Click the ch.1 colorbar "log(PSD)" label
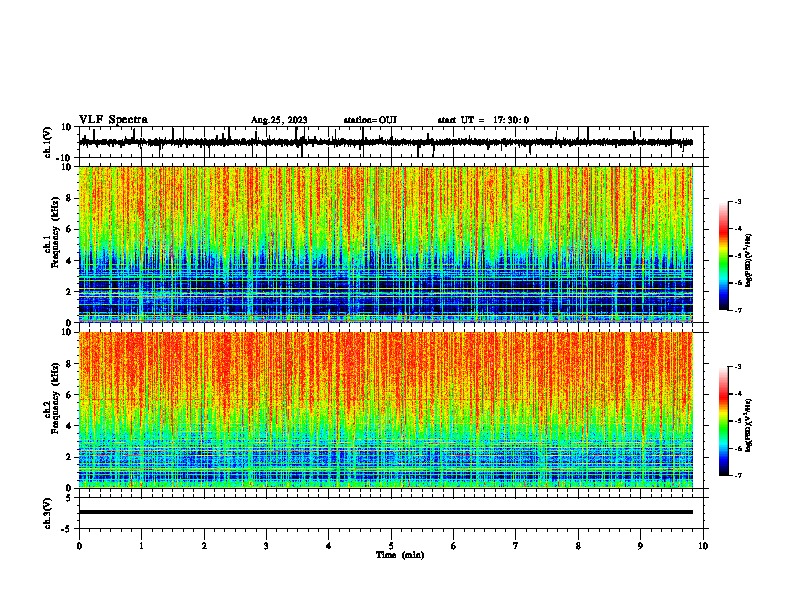The width and height of the screenshot is (792, 612). pyautogui.click(x=749, y=260)
